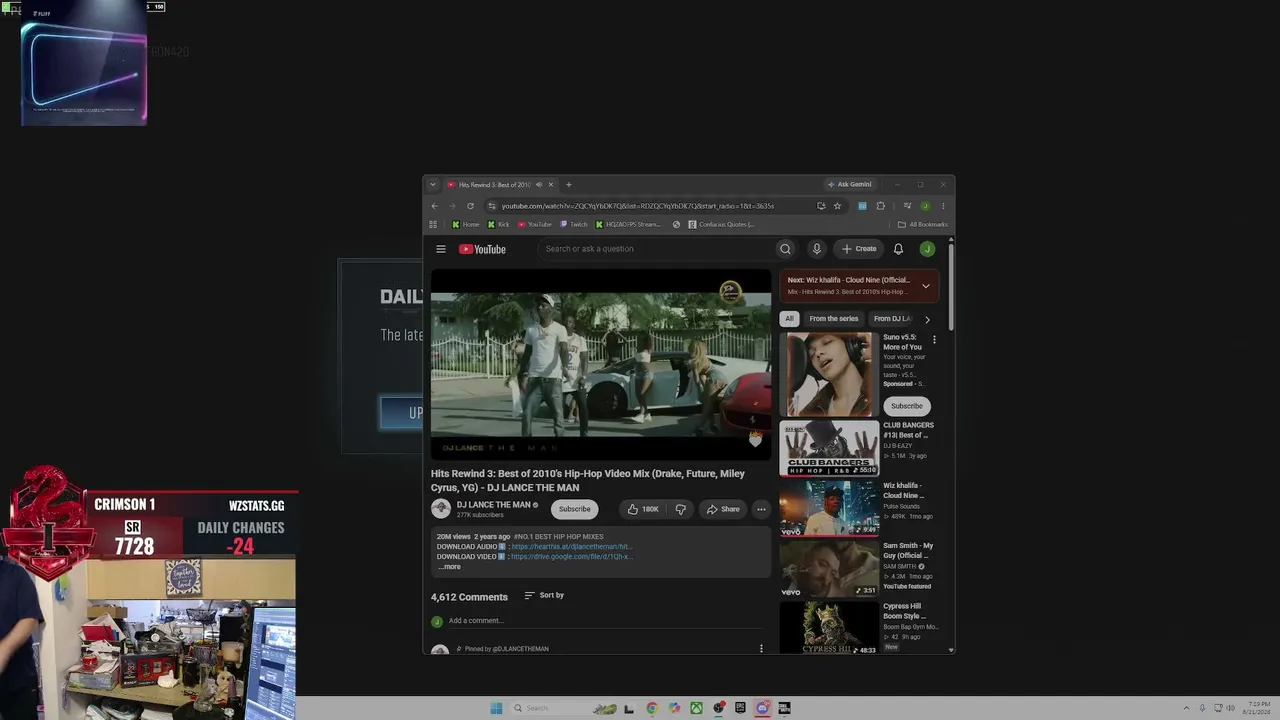Subscribe to the Suno sponsored channel
Screen dimensions: 1280x720
point(906,406)
